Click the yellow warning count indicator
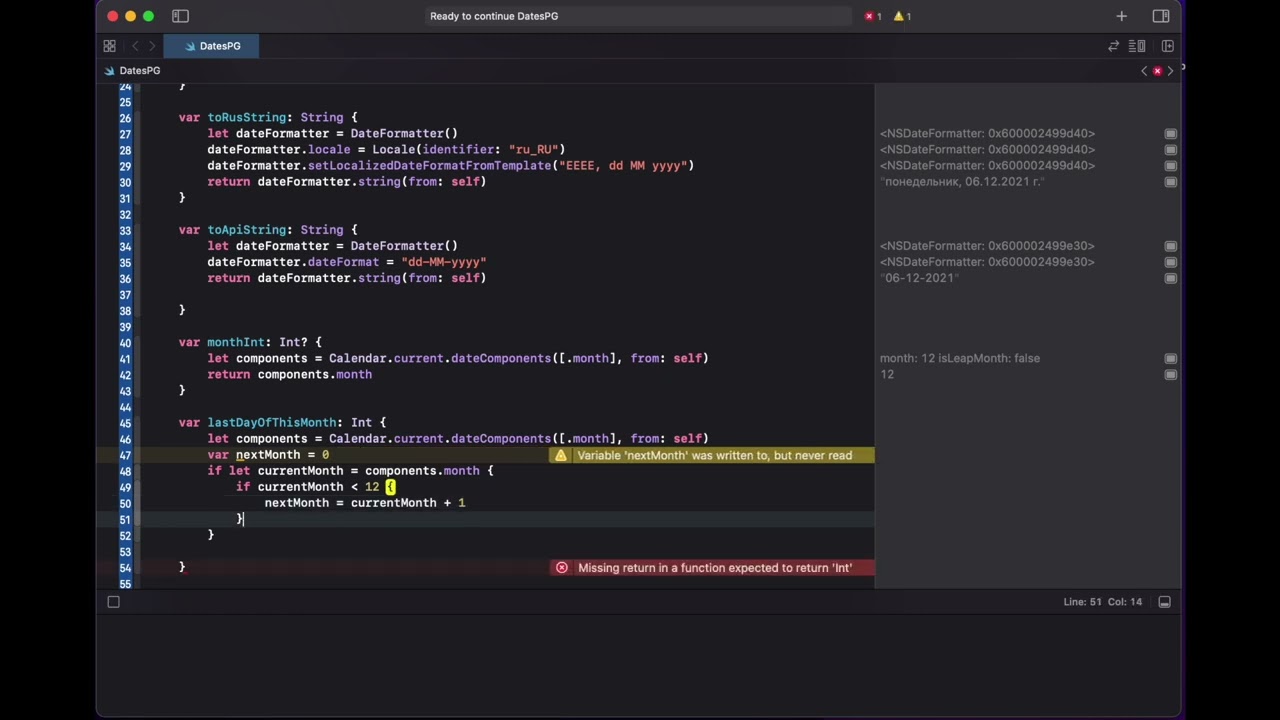 902,16
